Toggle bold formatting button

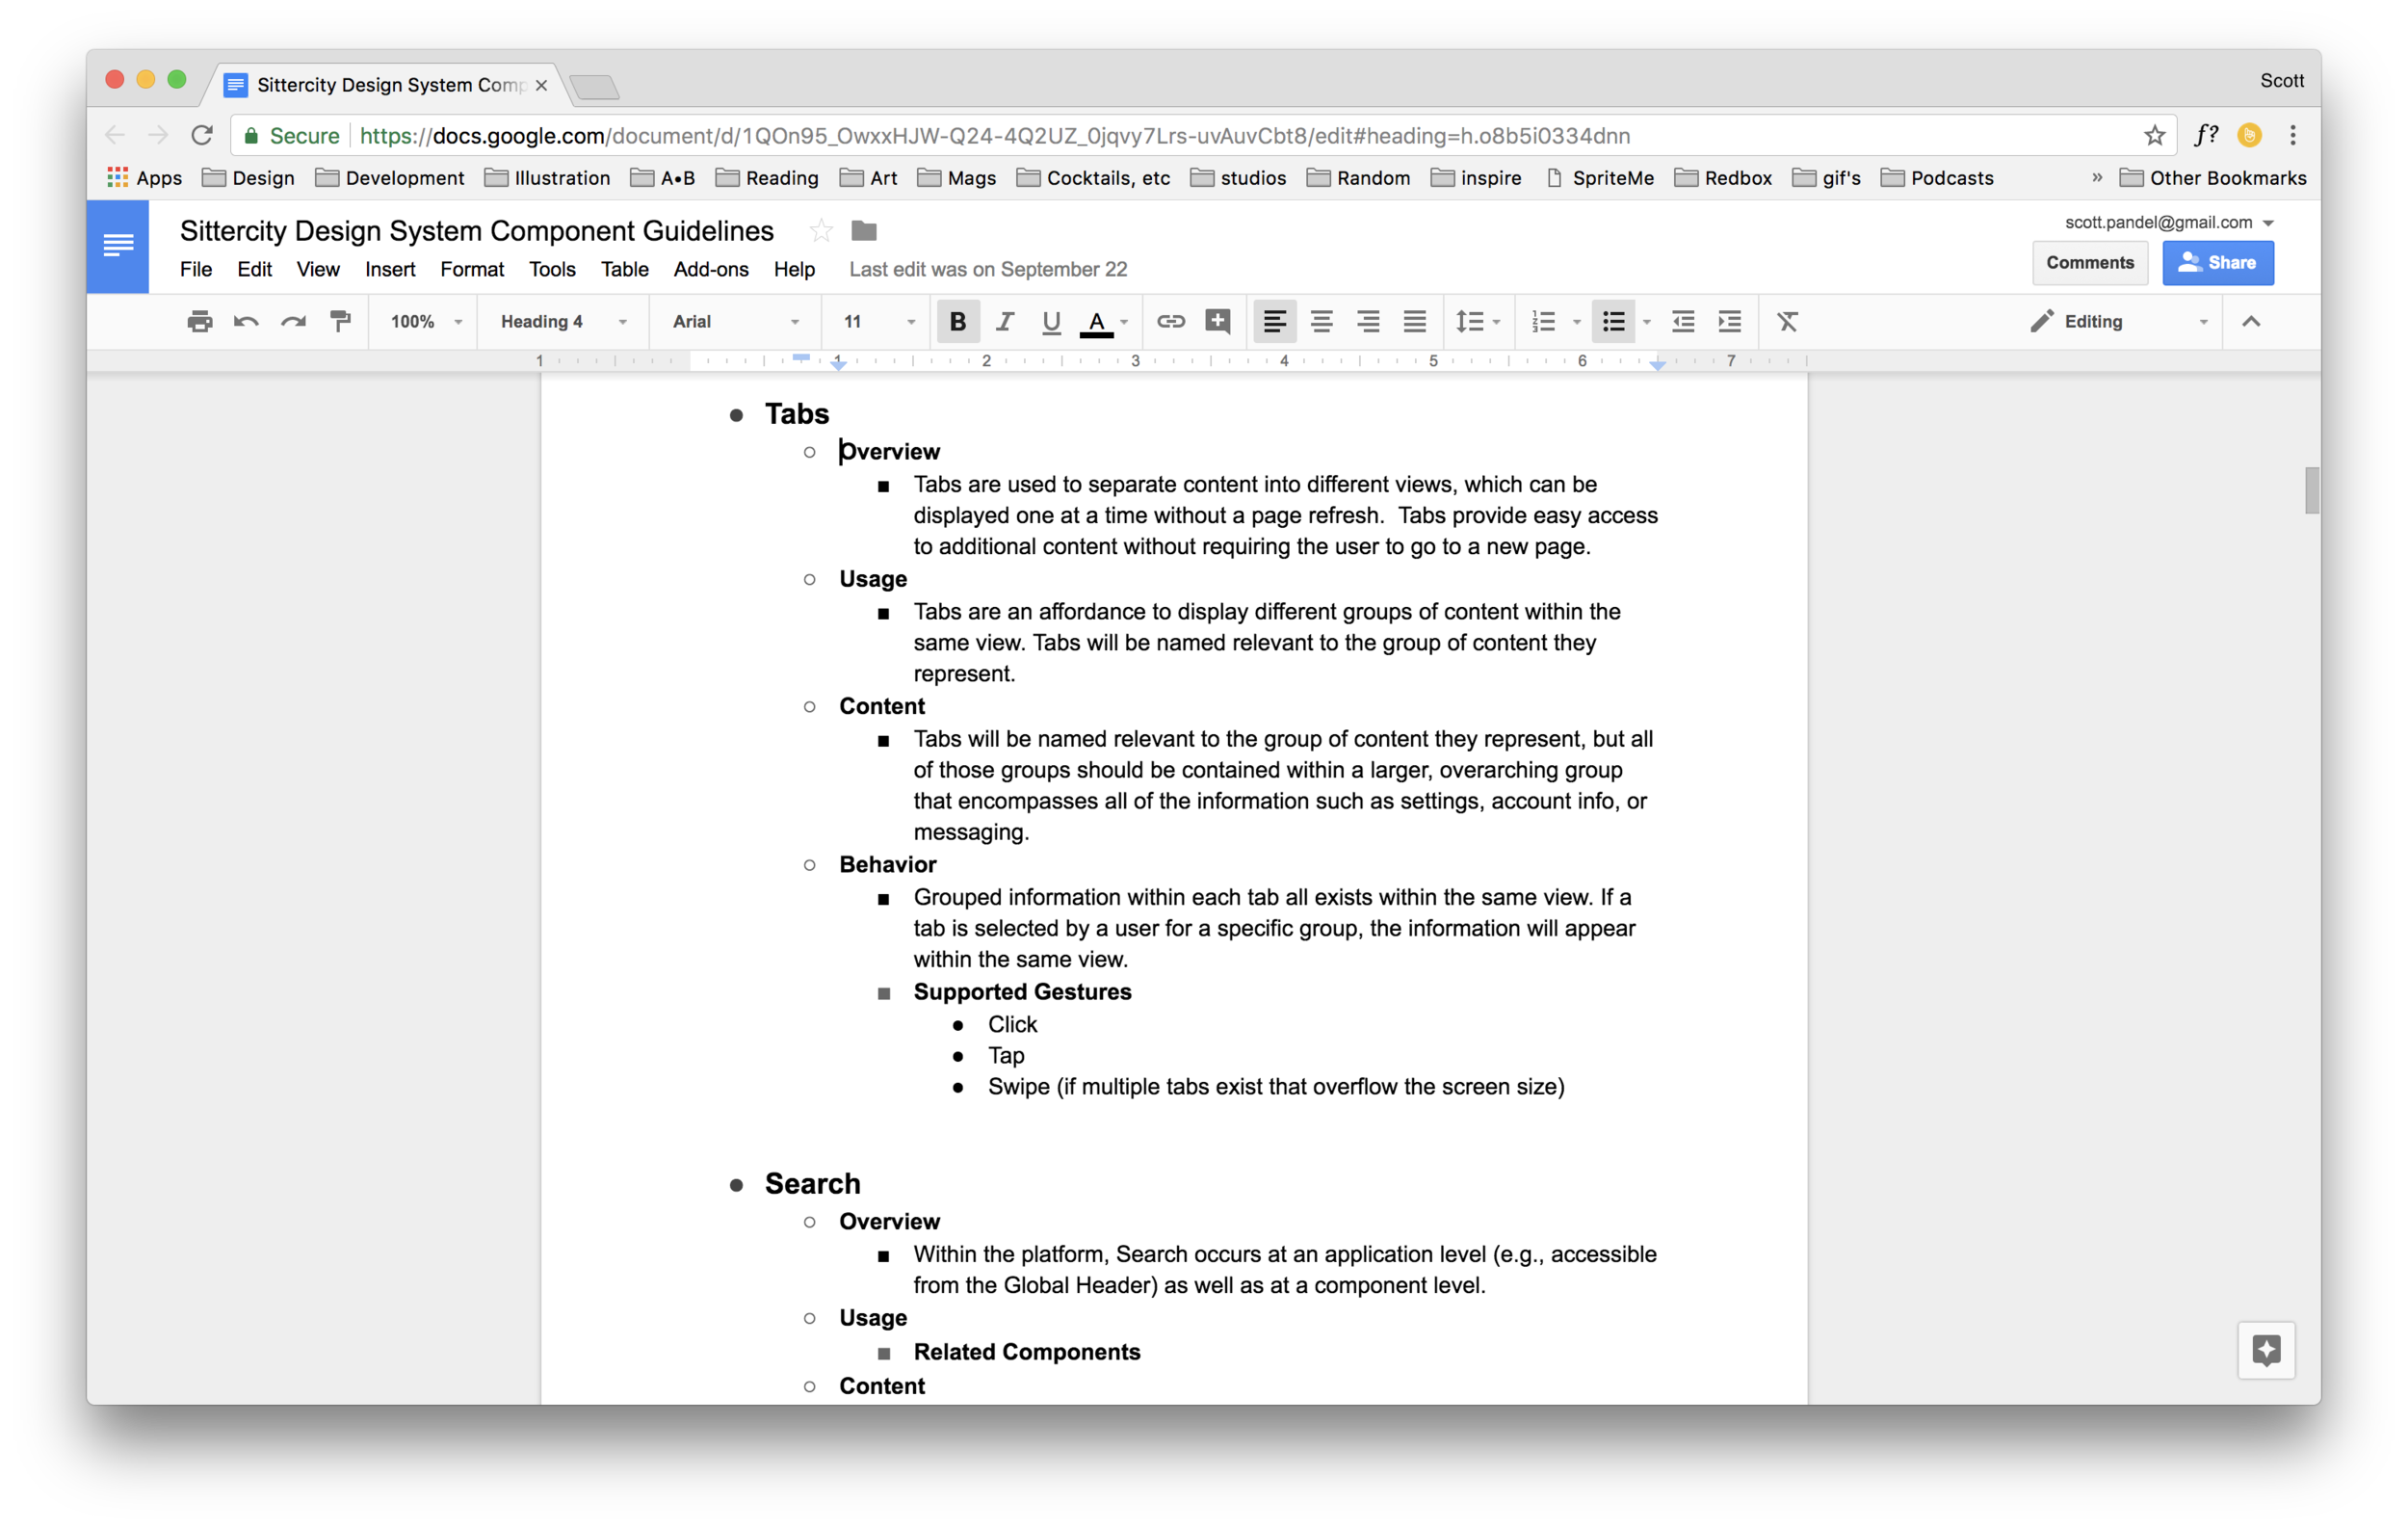pos(957,321)
